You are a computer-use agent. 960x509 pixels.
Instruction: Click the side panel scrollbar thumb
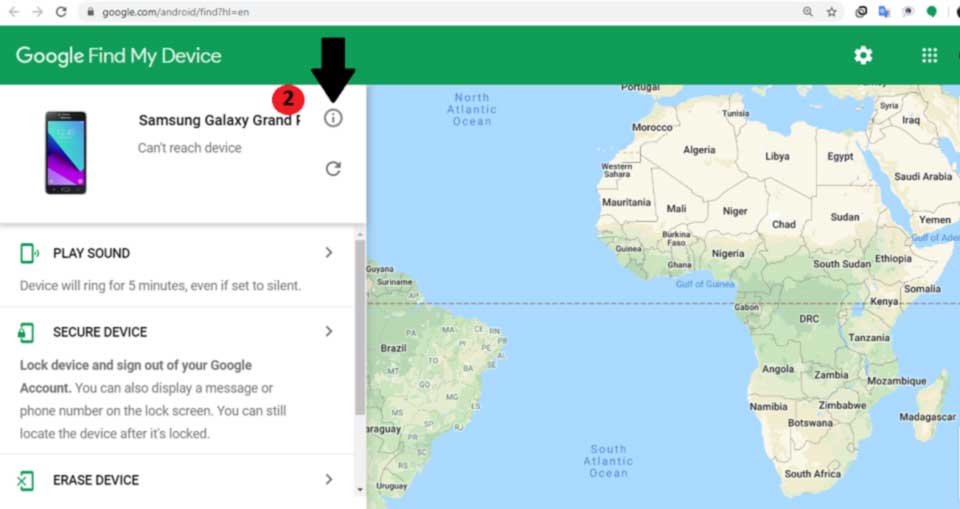coord(360,327)
